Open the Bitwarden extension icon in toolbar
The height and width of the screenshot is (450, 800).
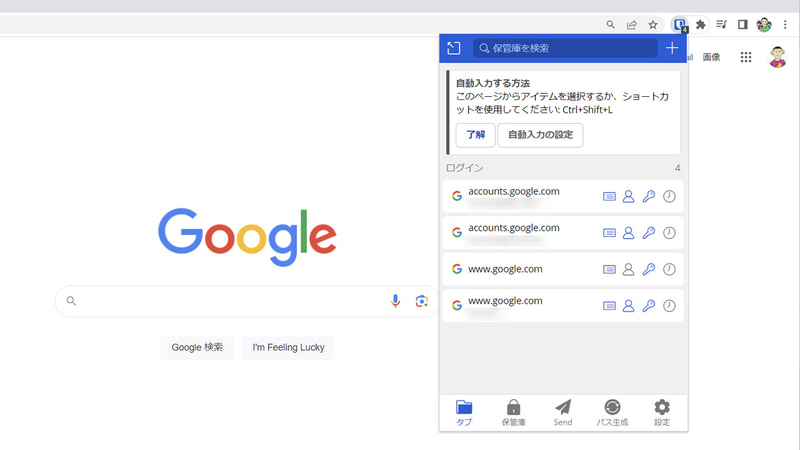point(680,24)
